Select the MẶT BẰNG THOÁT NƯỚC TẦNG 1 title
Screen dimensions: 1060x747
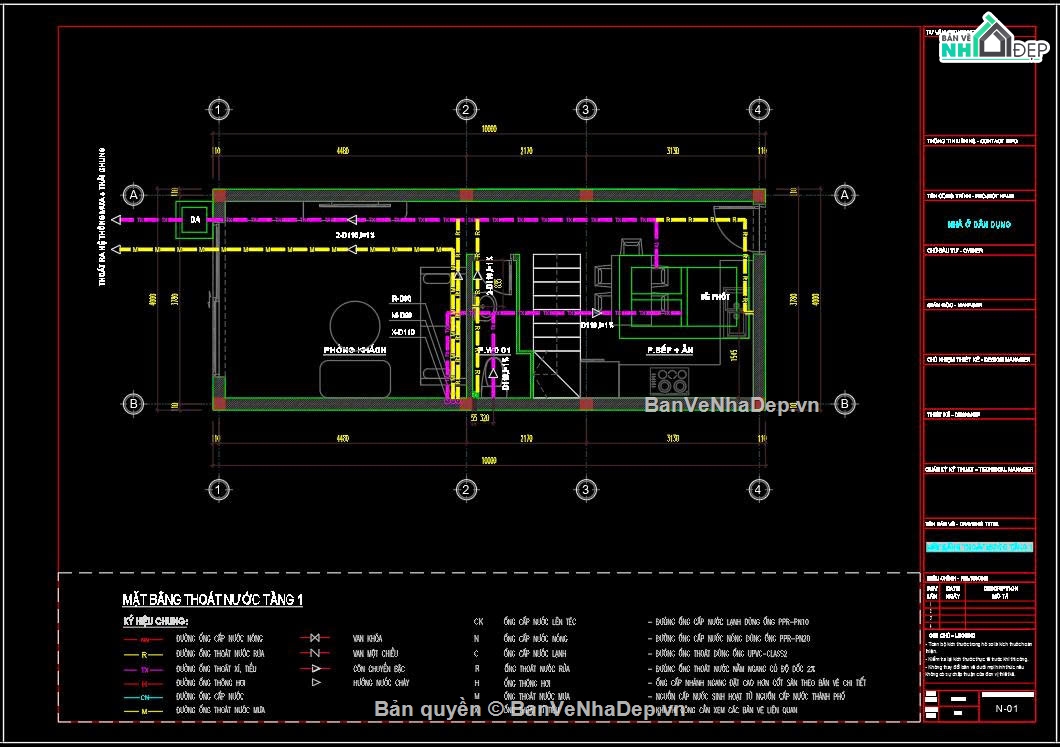coord(212,600)
